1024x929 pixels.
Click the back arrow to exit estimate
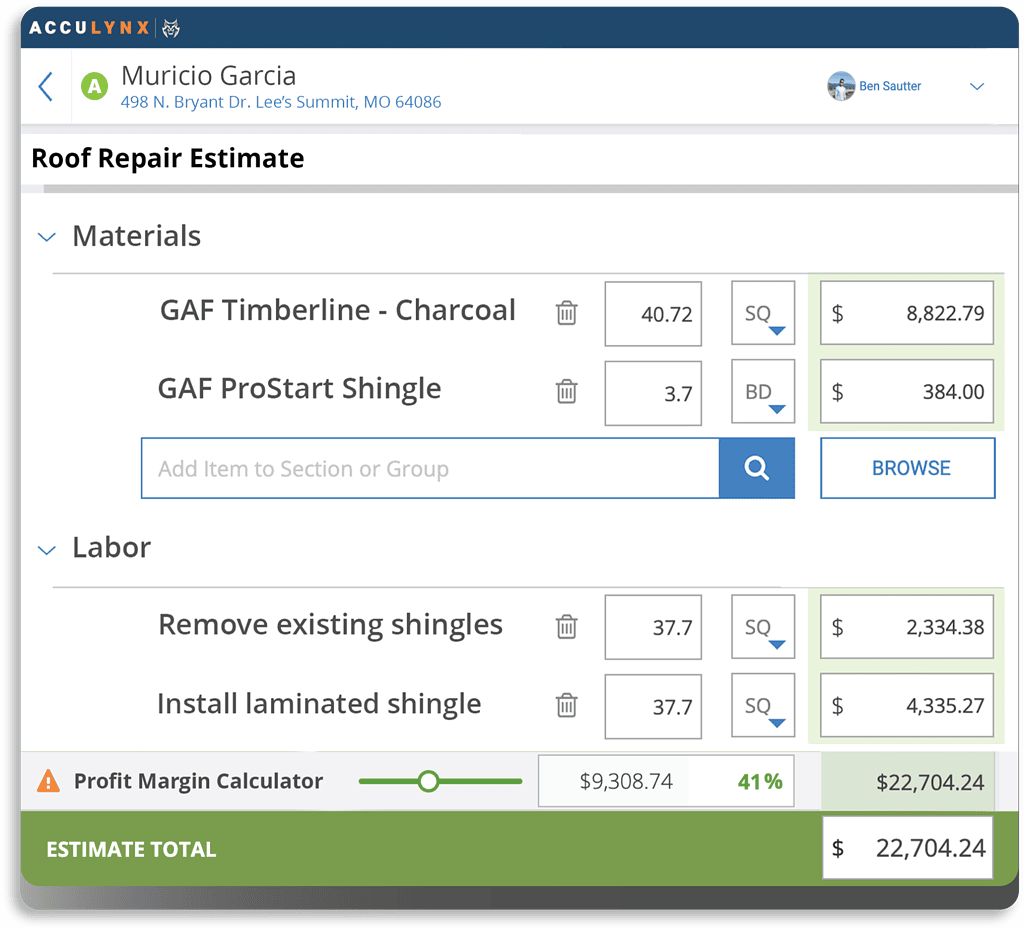coord(45,86)
